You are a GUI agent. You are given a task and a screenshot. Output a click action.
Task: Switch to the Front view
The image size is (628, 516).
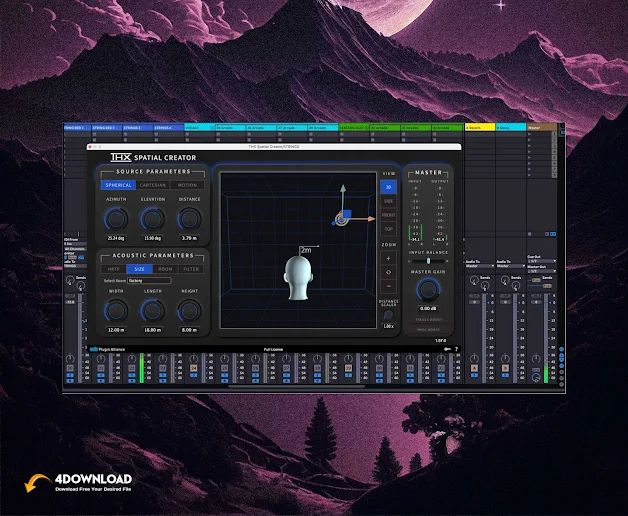point(388,215)
